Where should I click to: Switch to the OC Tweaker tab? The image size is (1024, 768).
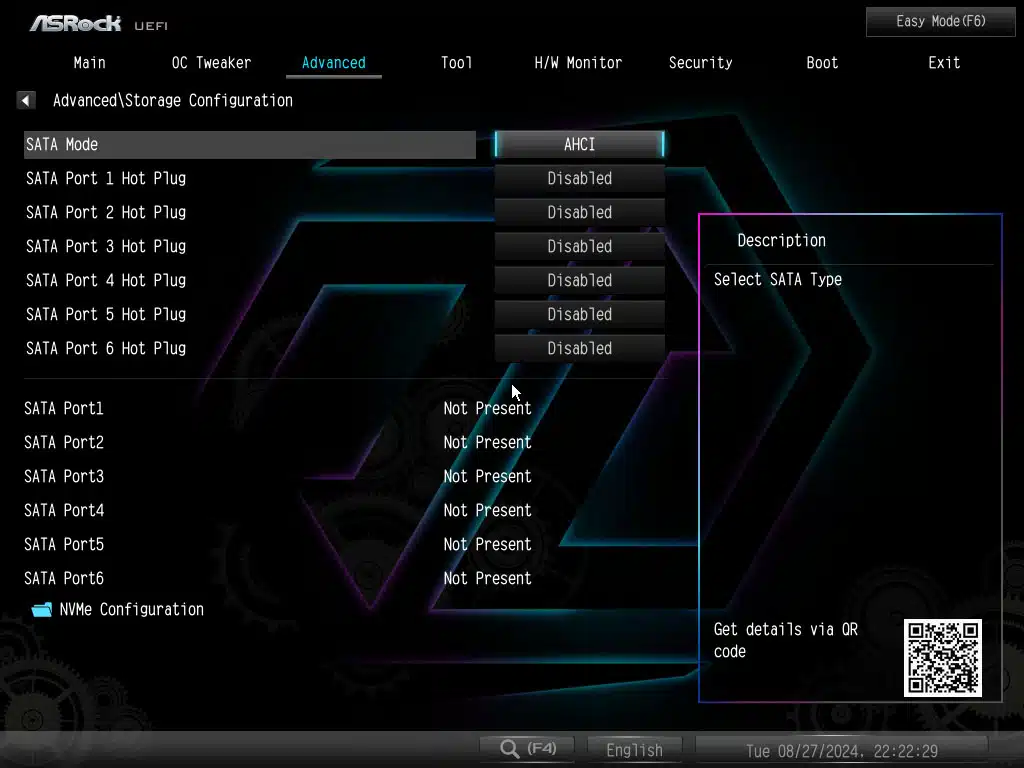[211, 62]
